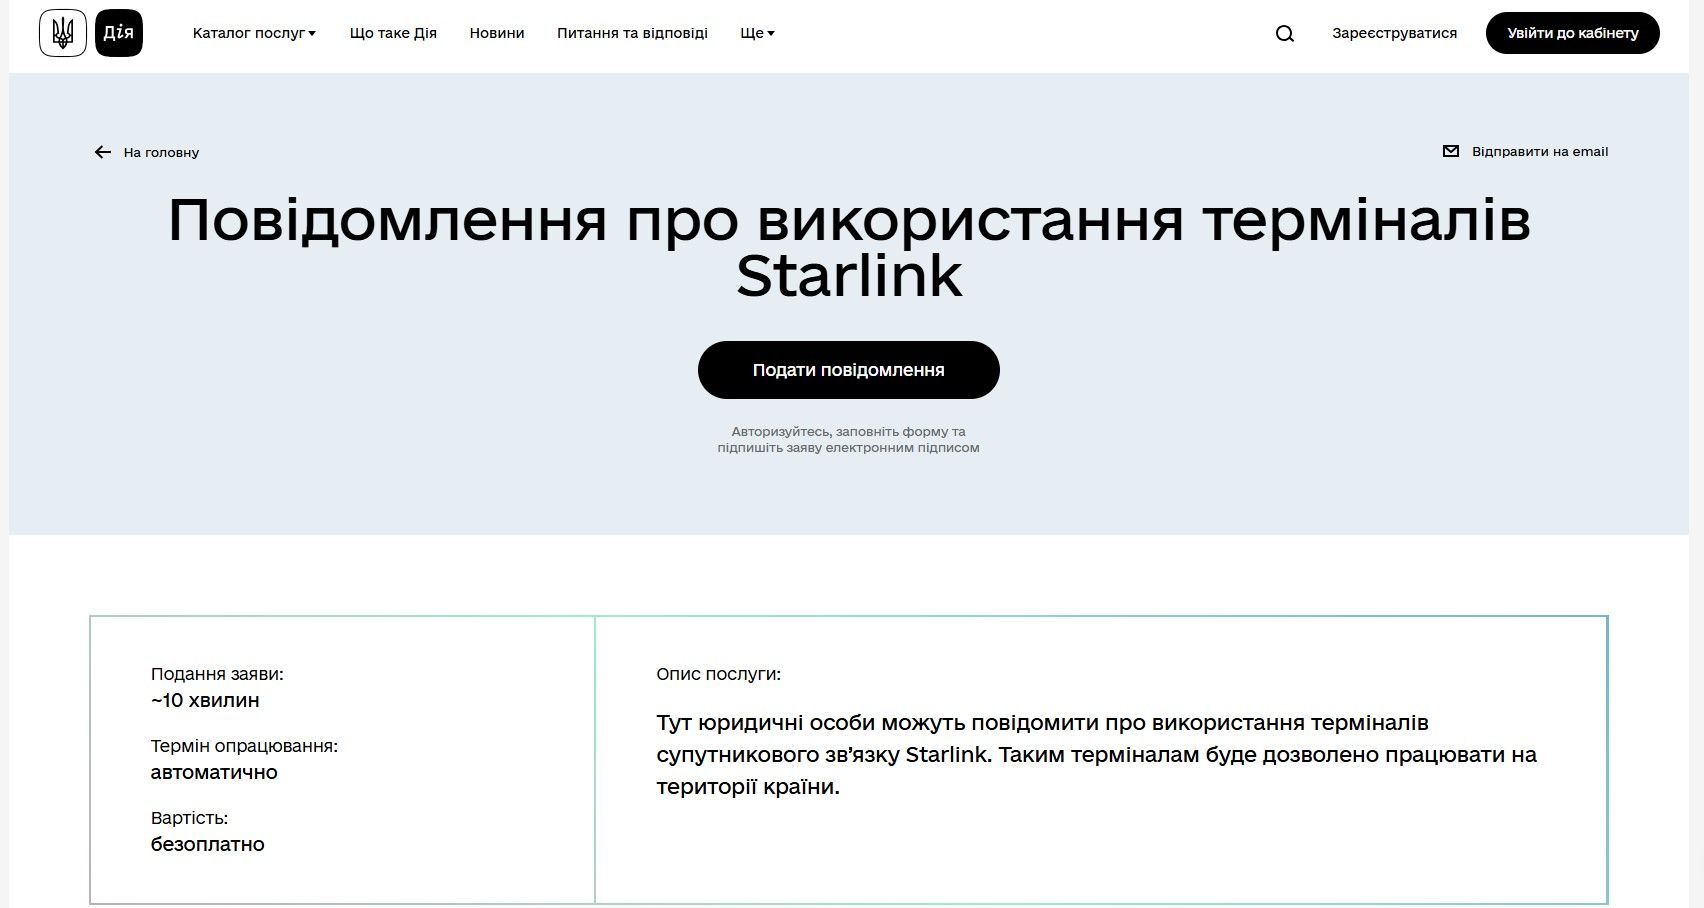The image size is (1704, 908).
Task: Click the Зареєструватися link
Action: pos(1394,32)
